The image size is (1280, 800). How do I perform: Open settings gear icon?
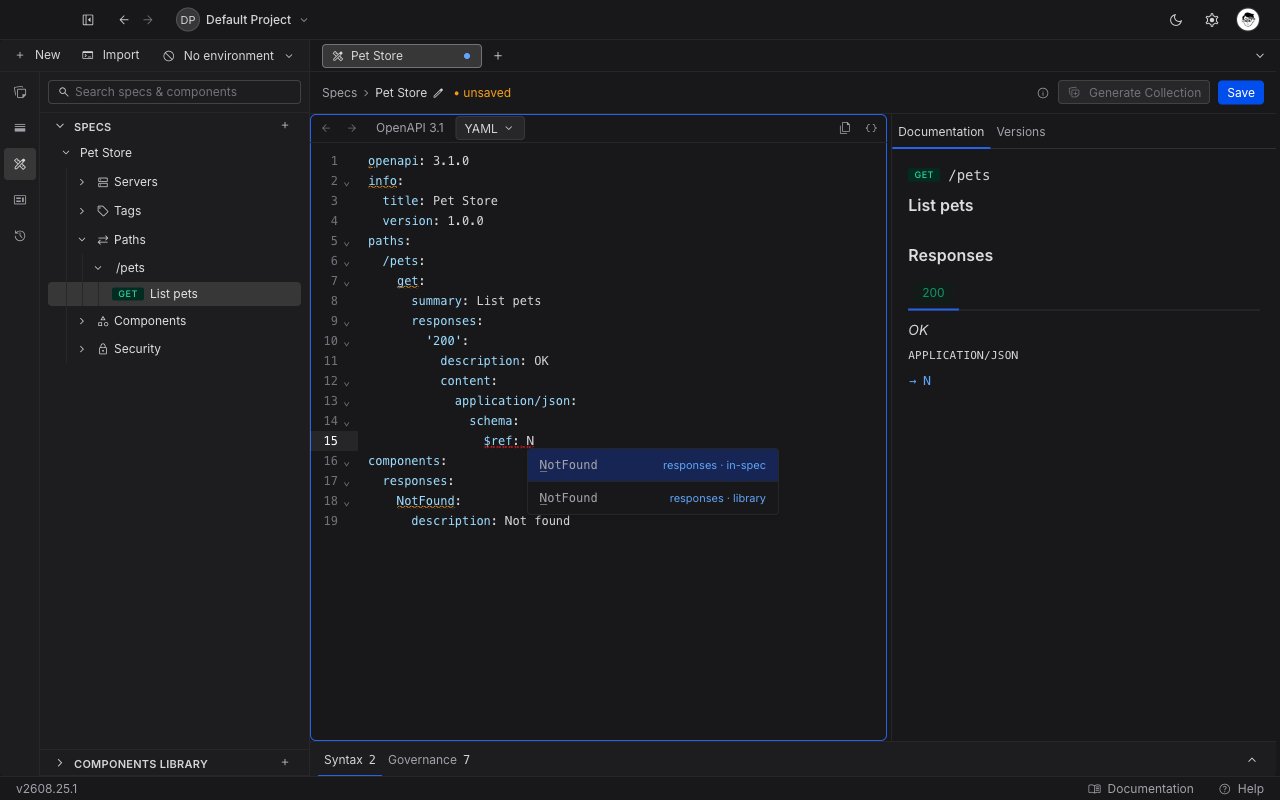pyautogui.click(x=1212, y=20)
